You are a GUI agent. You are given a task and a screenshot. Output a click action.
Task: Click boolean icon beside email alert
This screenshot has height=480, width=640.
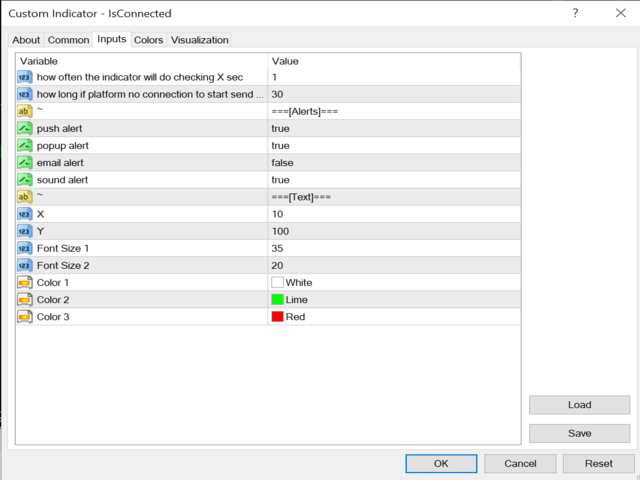click(x=24, y=163)
